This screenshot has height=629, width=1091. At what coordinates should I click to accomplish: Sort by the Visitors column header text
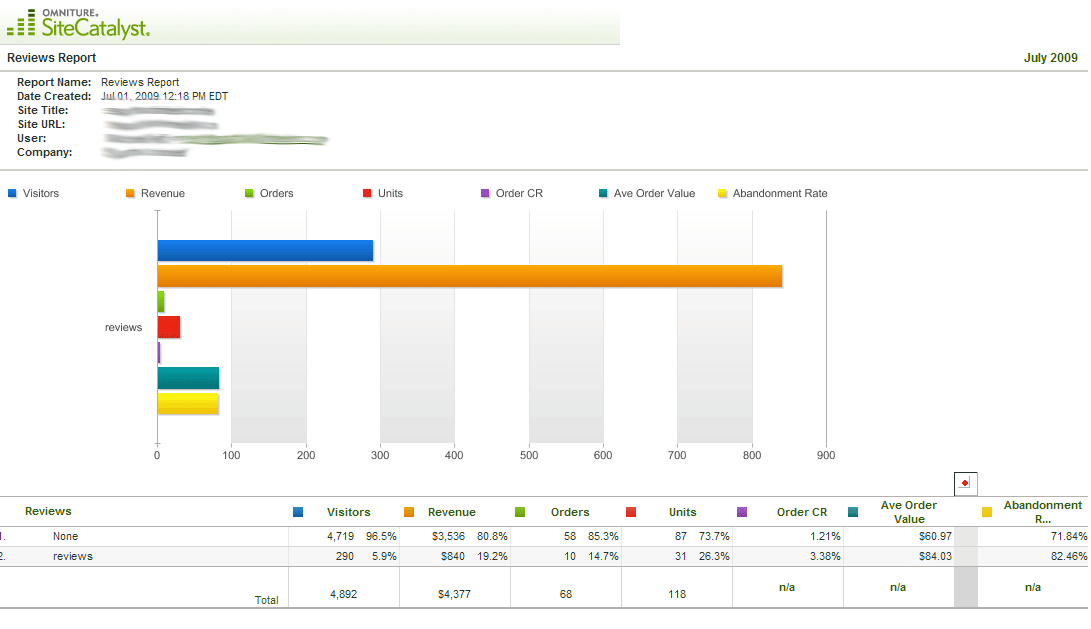[348, 512]
